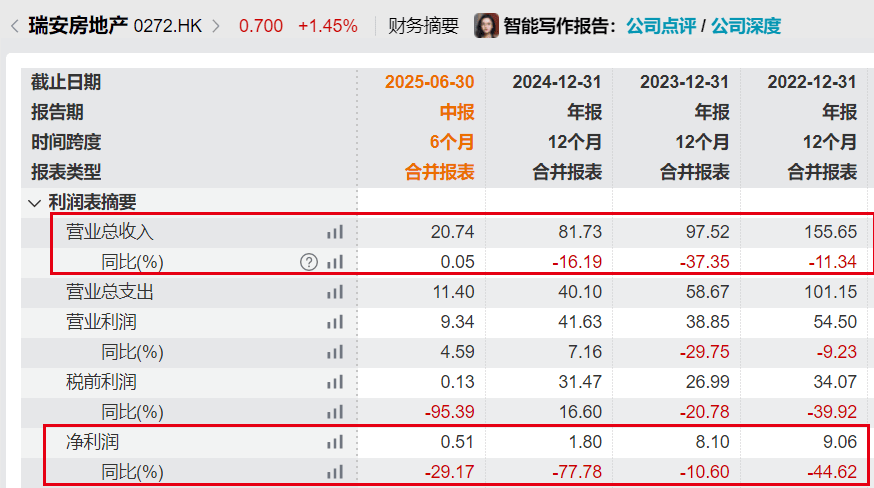Click chart icon for 净利润 同比(%) row
Viewport: 874px width, 488px height.
[334, 471]
